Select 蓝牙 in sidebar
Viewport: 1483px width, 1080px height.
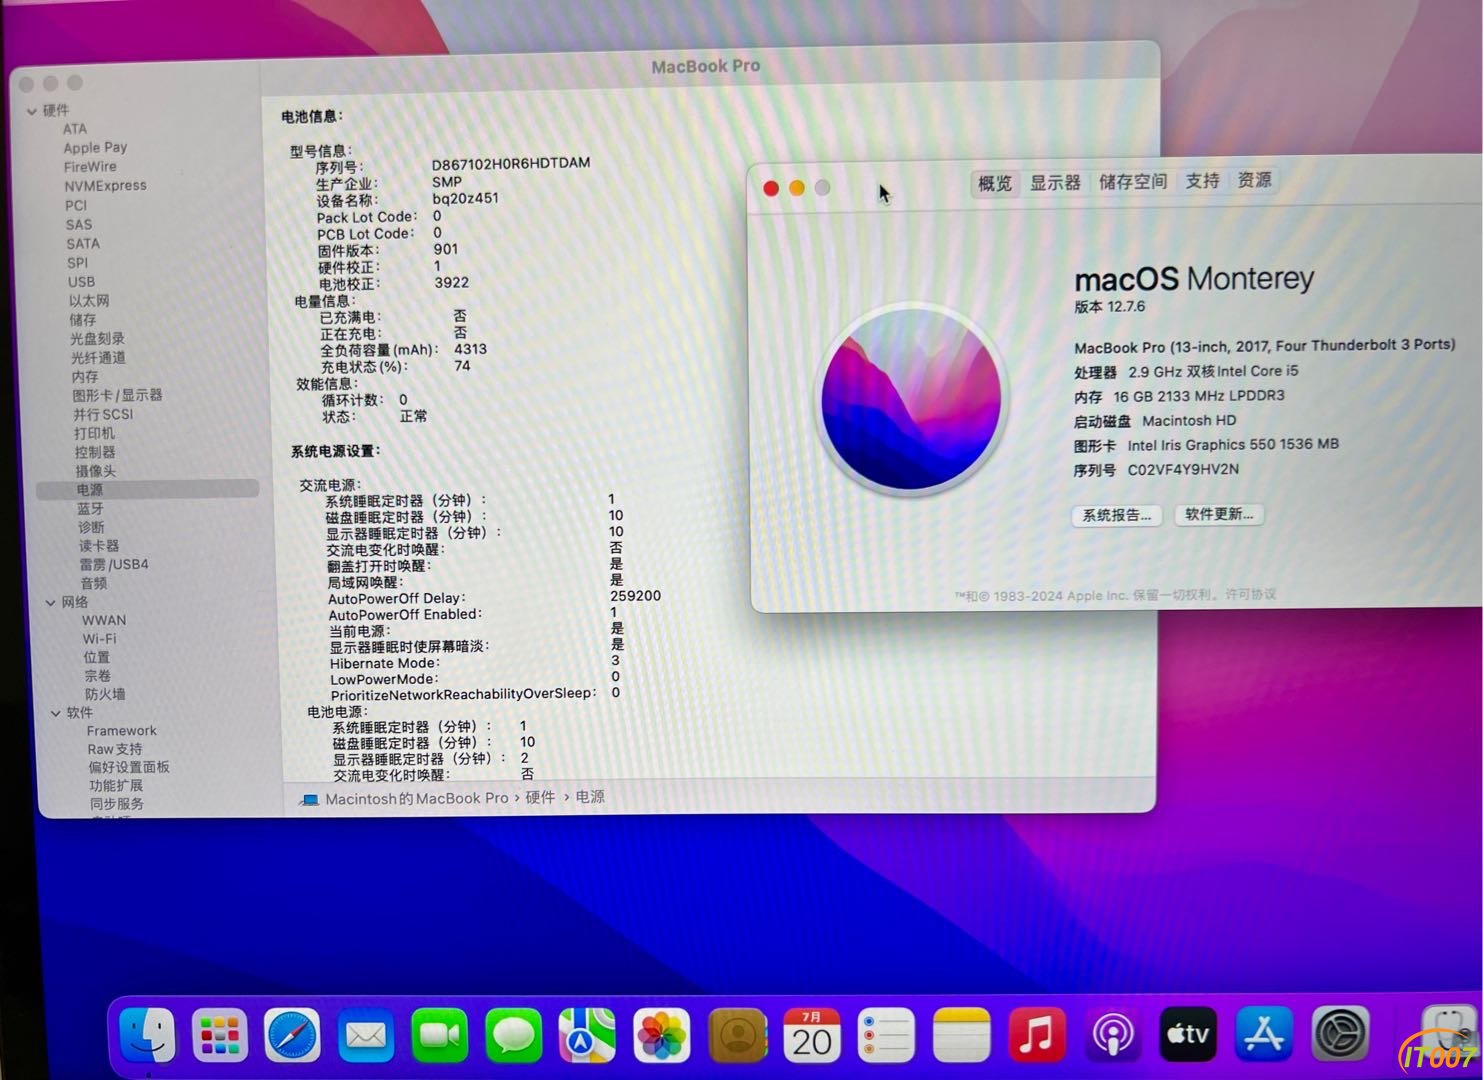(x=90, y=509)
